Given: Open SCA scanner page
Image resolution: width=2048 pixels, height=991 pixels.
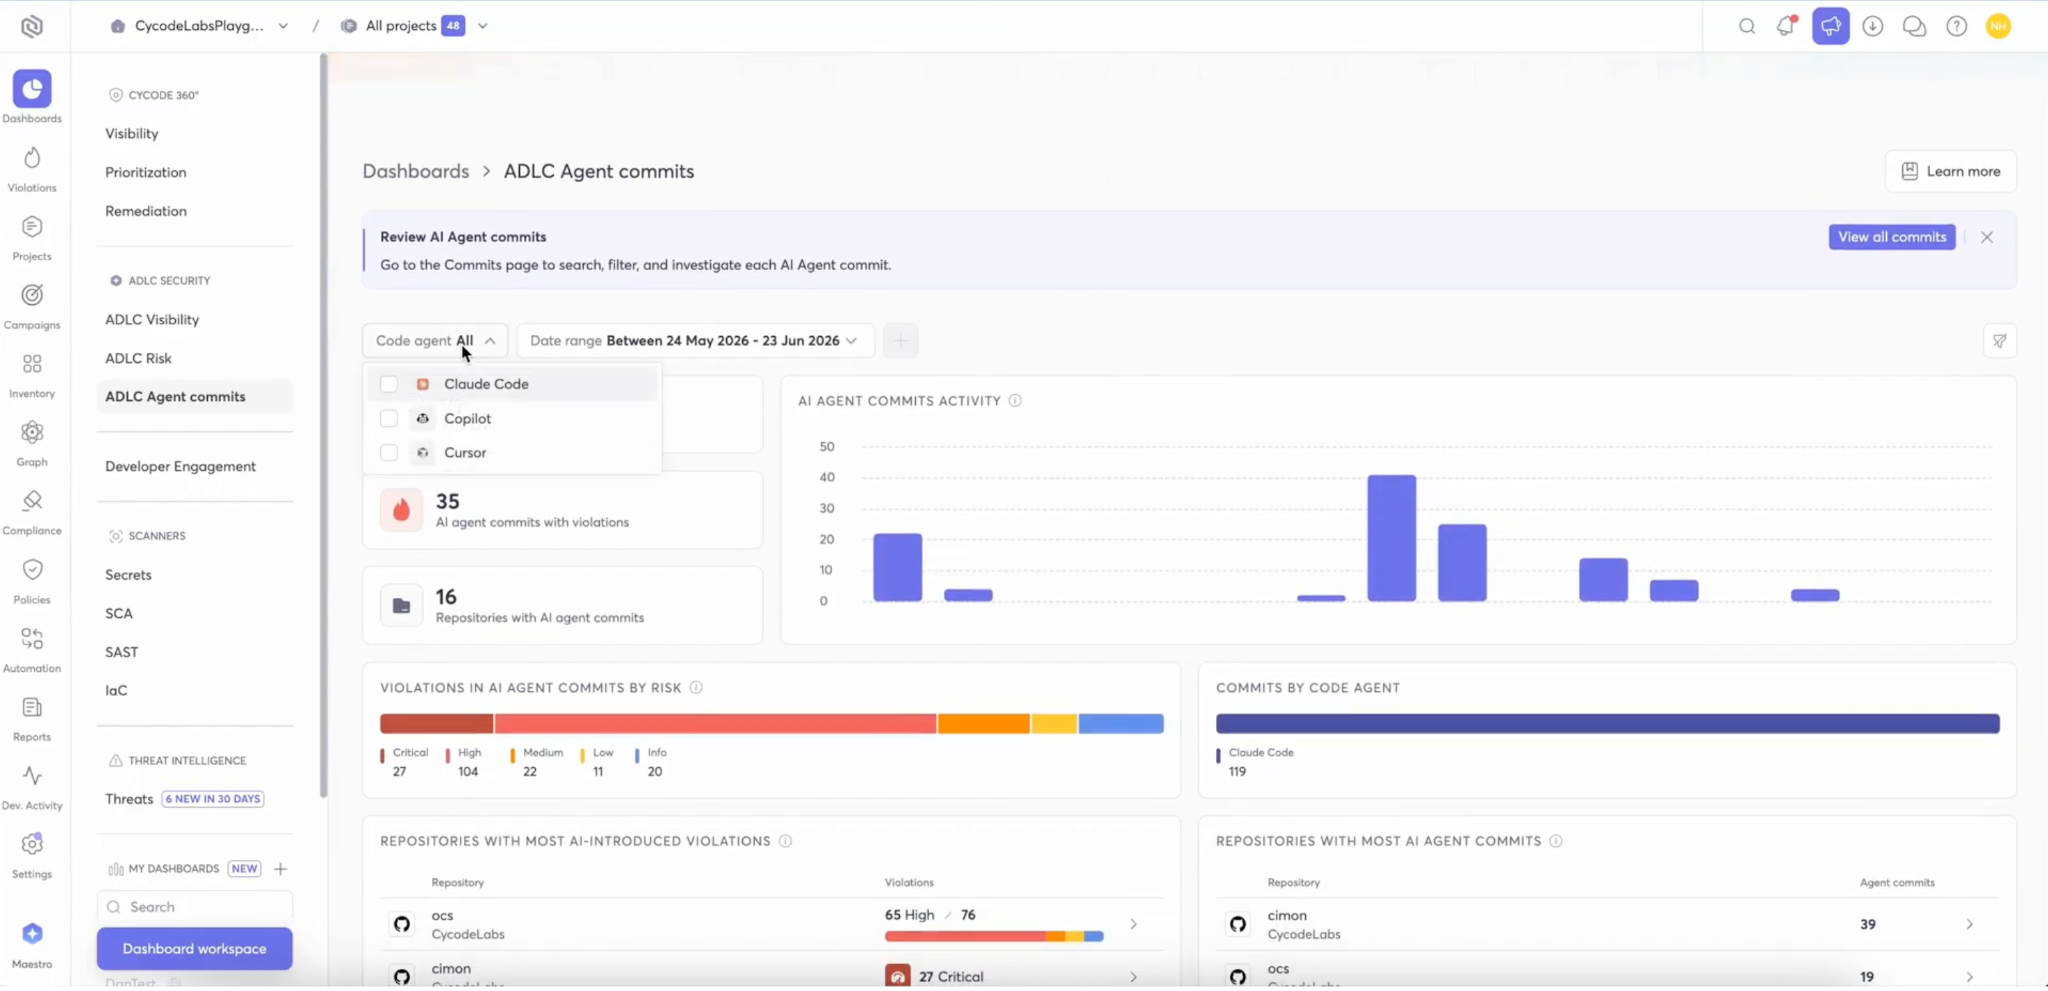Looking at the screenshot, I should (x=119, y=614).
